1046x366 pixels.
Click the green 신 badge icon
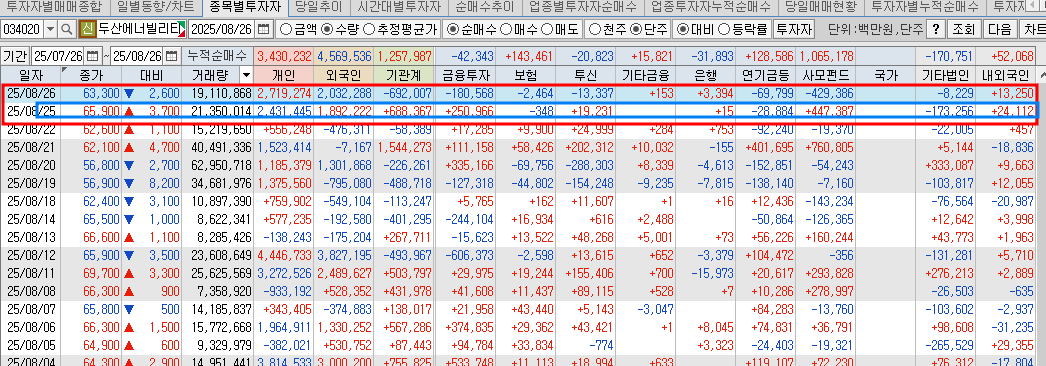pos(87,29)
